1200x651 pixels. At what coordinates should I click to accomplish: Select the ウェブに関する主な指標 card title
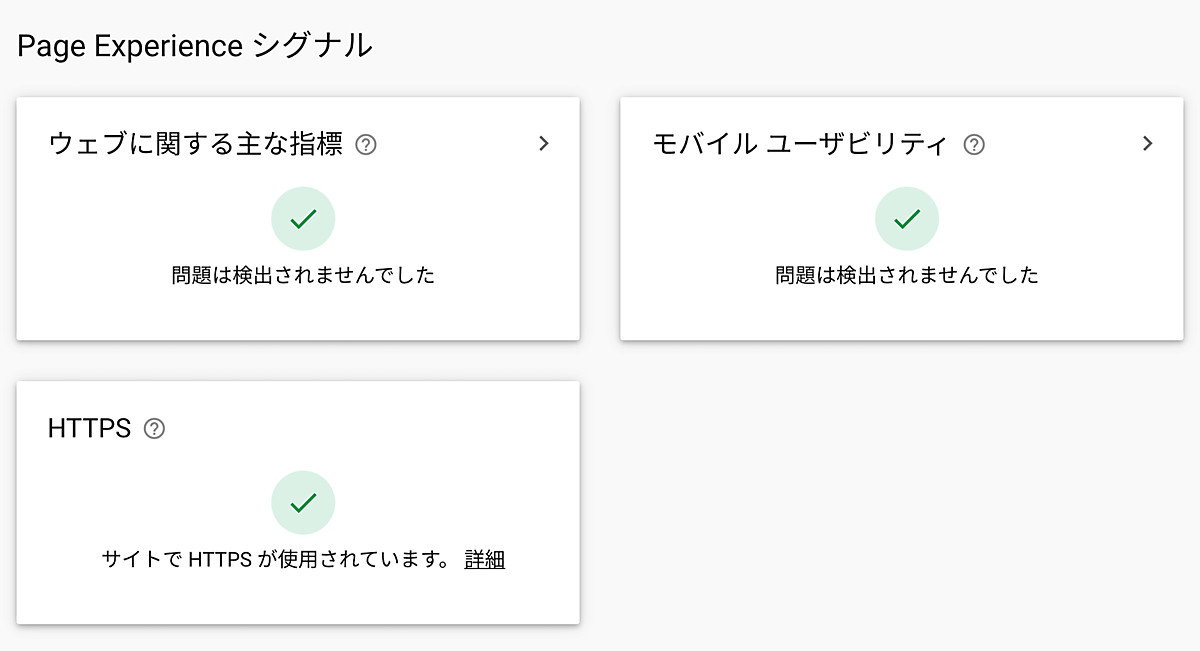[x=196, y=145]
